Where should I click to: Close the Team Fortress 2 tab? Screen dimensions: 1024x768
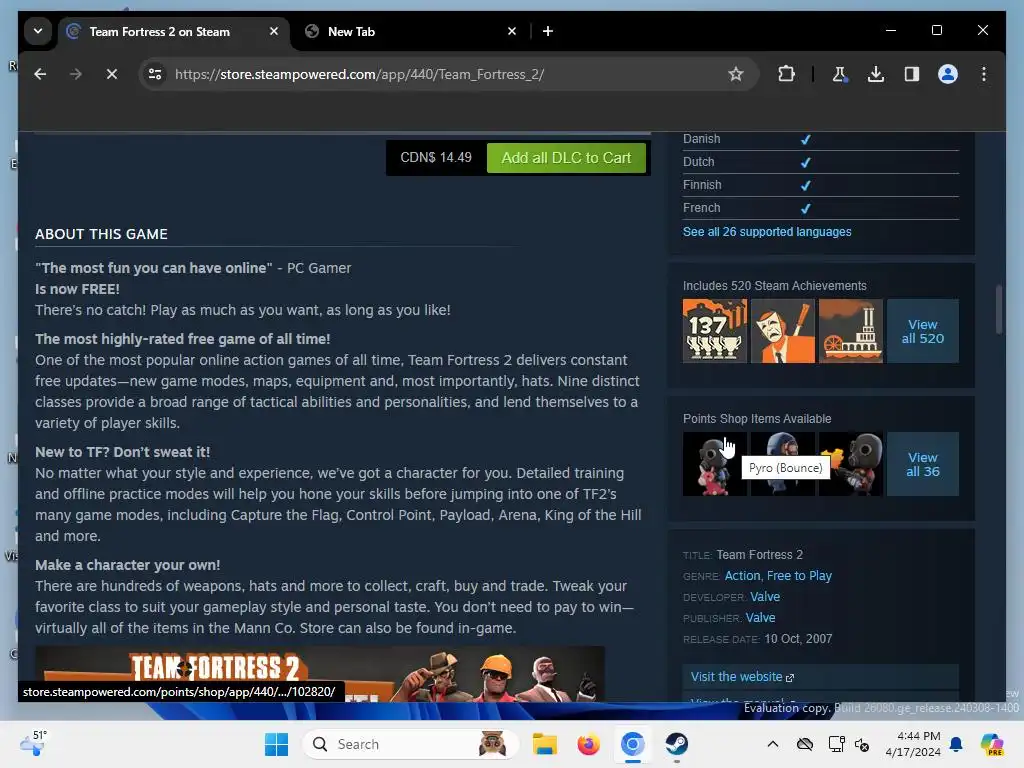coord(274,31)
